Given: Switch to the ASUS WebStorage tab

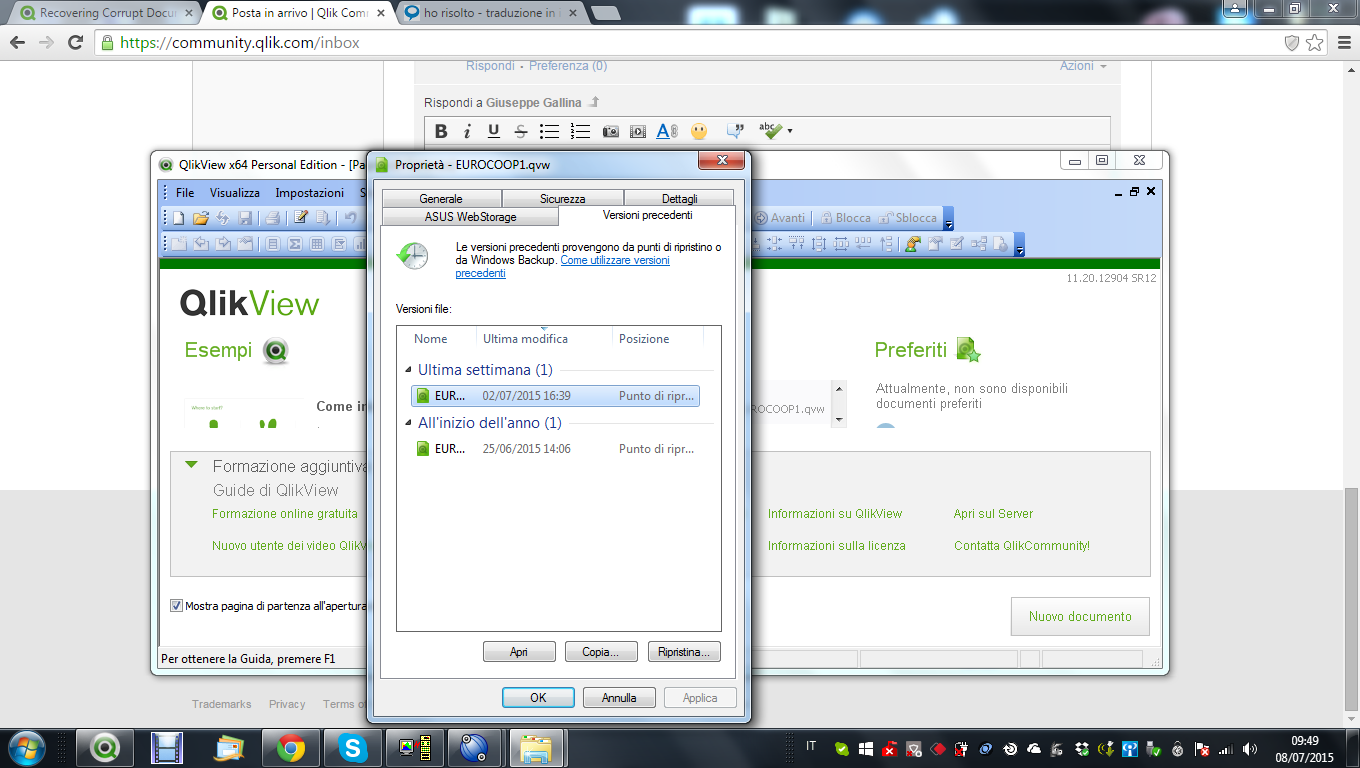Looking at the screenshot, I should click(470, 216).
